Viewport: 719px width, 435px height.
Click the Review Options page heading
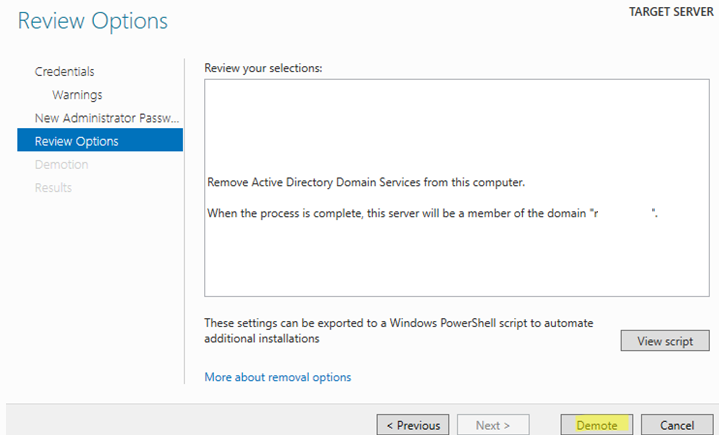pos(93,21)
